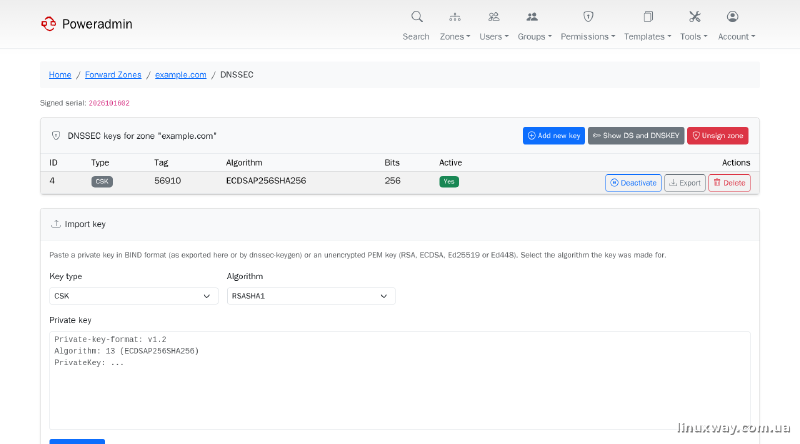Open Search via magnifier icon

tap(417, 17)
